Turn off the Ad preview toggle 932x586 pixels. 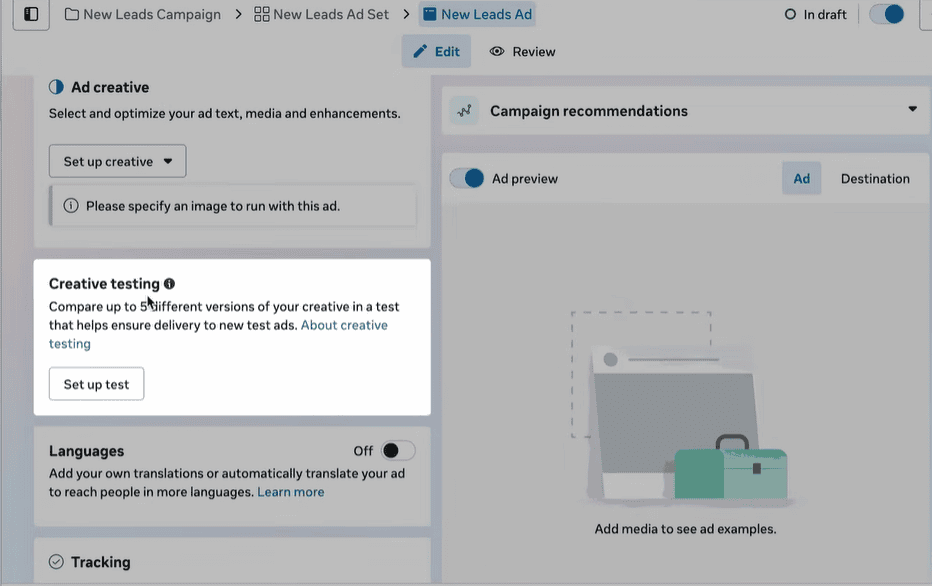(x=467, y=179)
